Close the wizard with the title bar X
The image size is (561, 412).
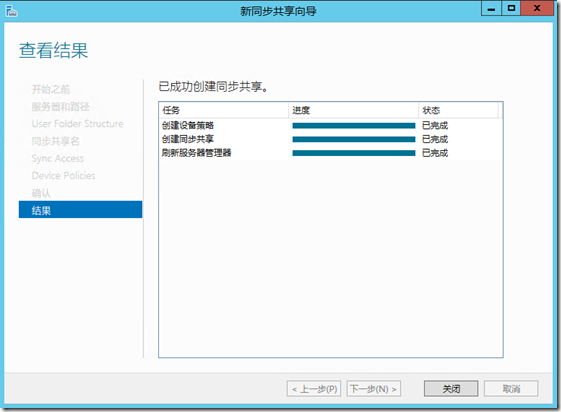point(537,9)
